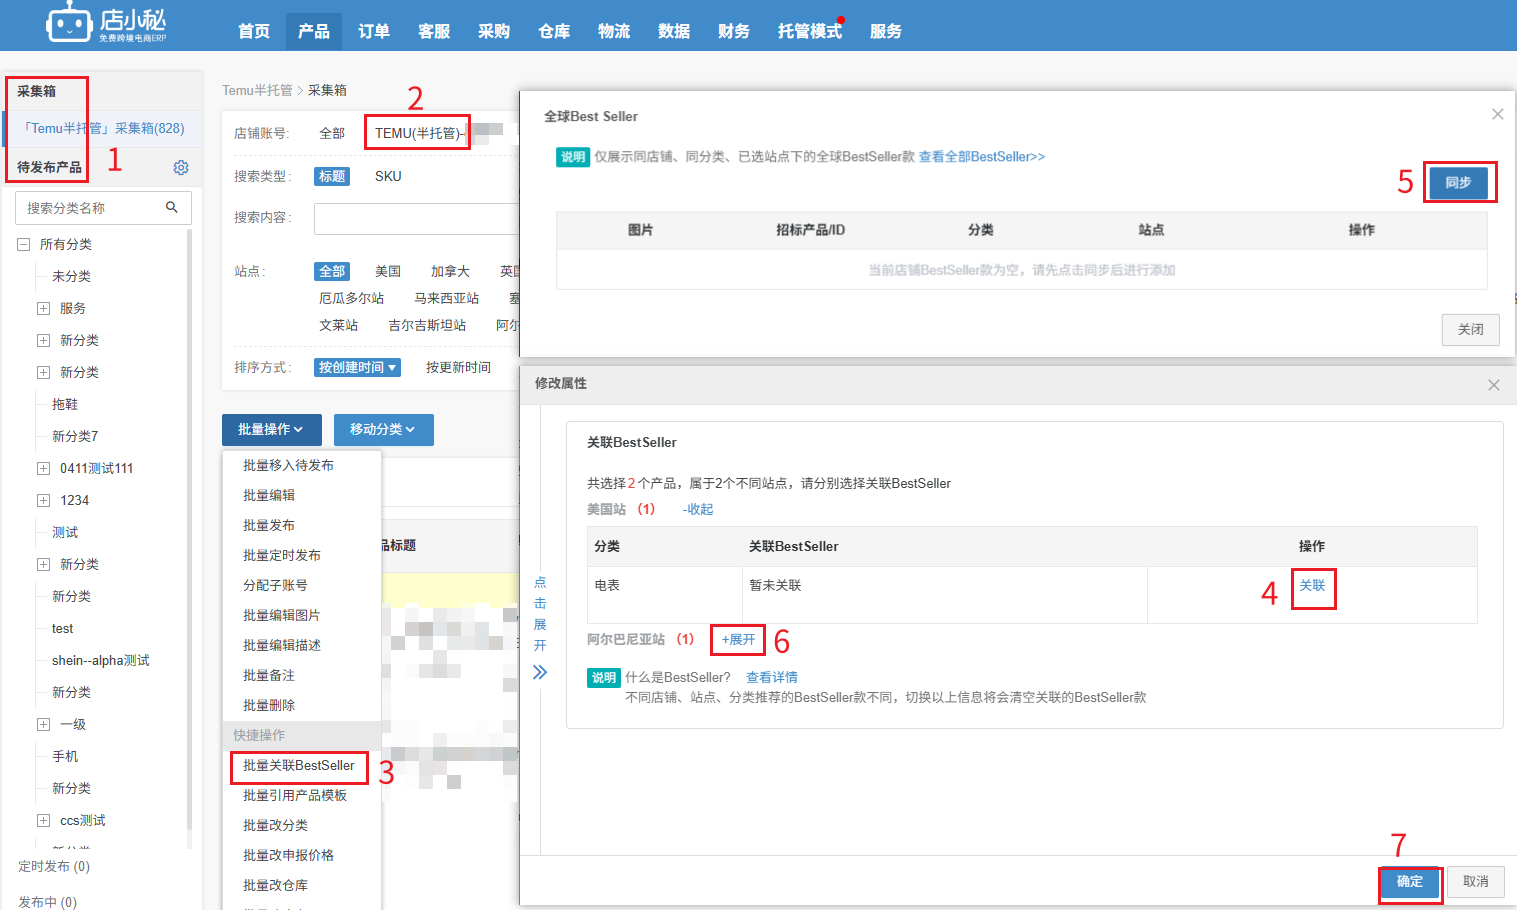Click 关联 link for 电表 row
This screenshot has height=910, width=1517.
1312,585
